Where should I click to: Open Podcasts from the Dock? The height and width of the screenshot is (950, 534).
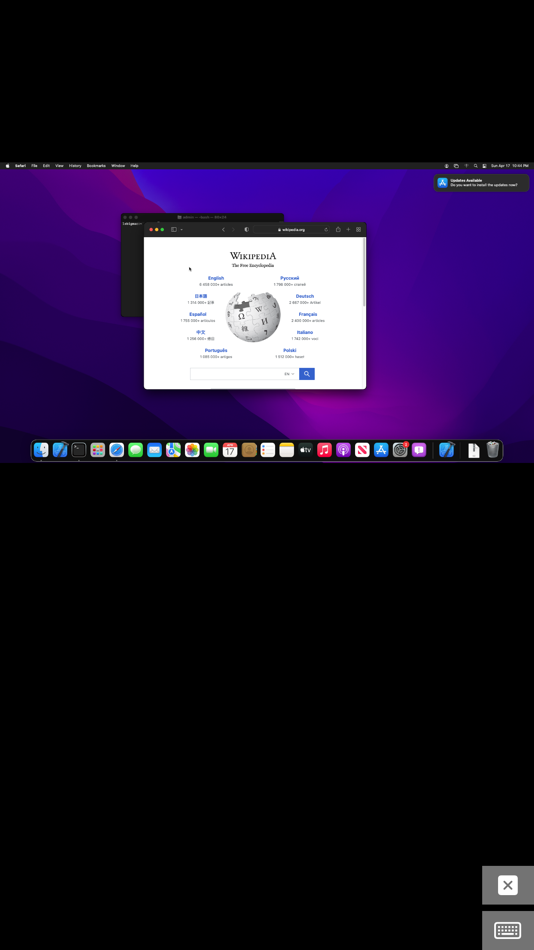343,450
